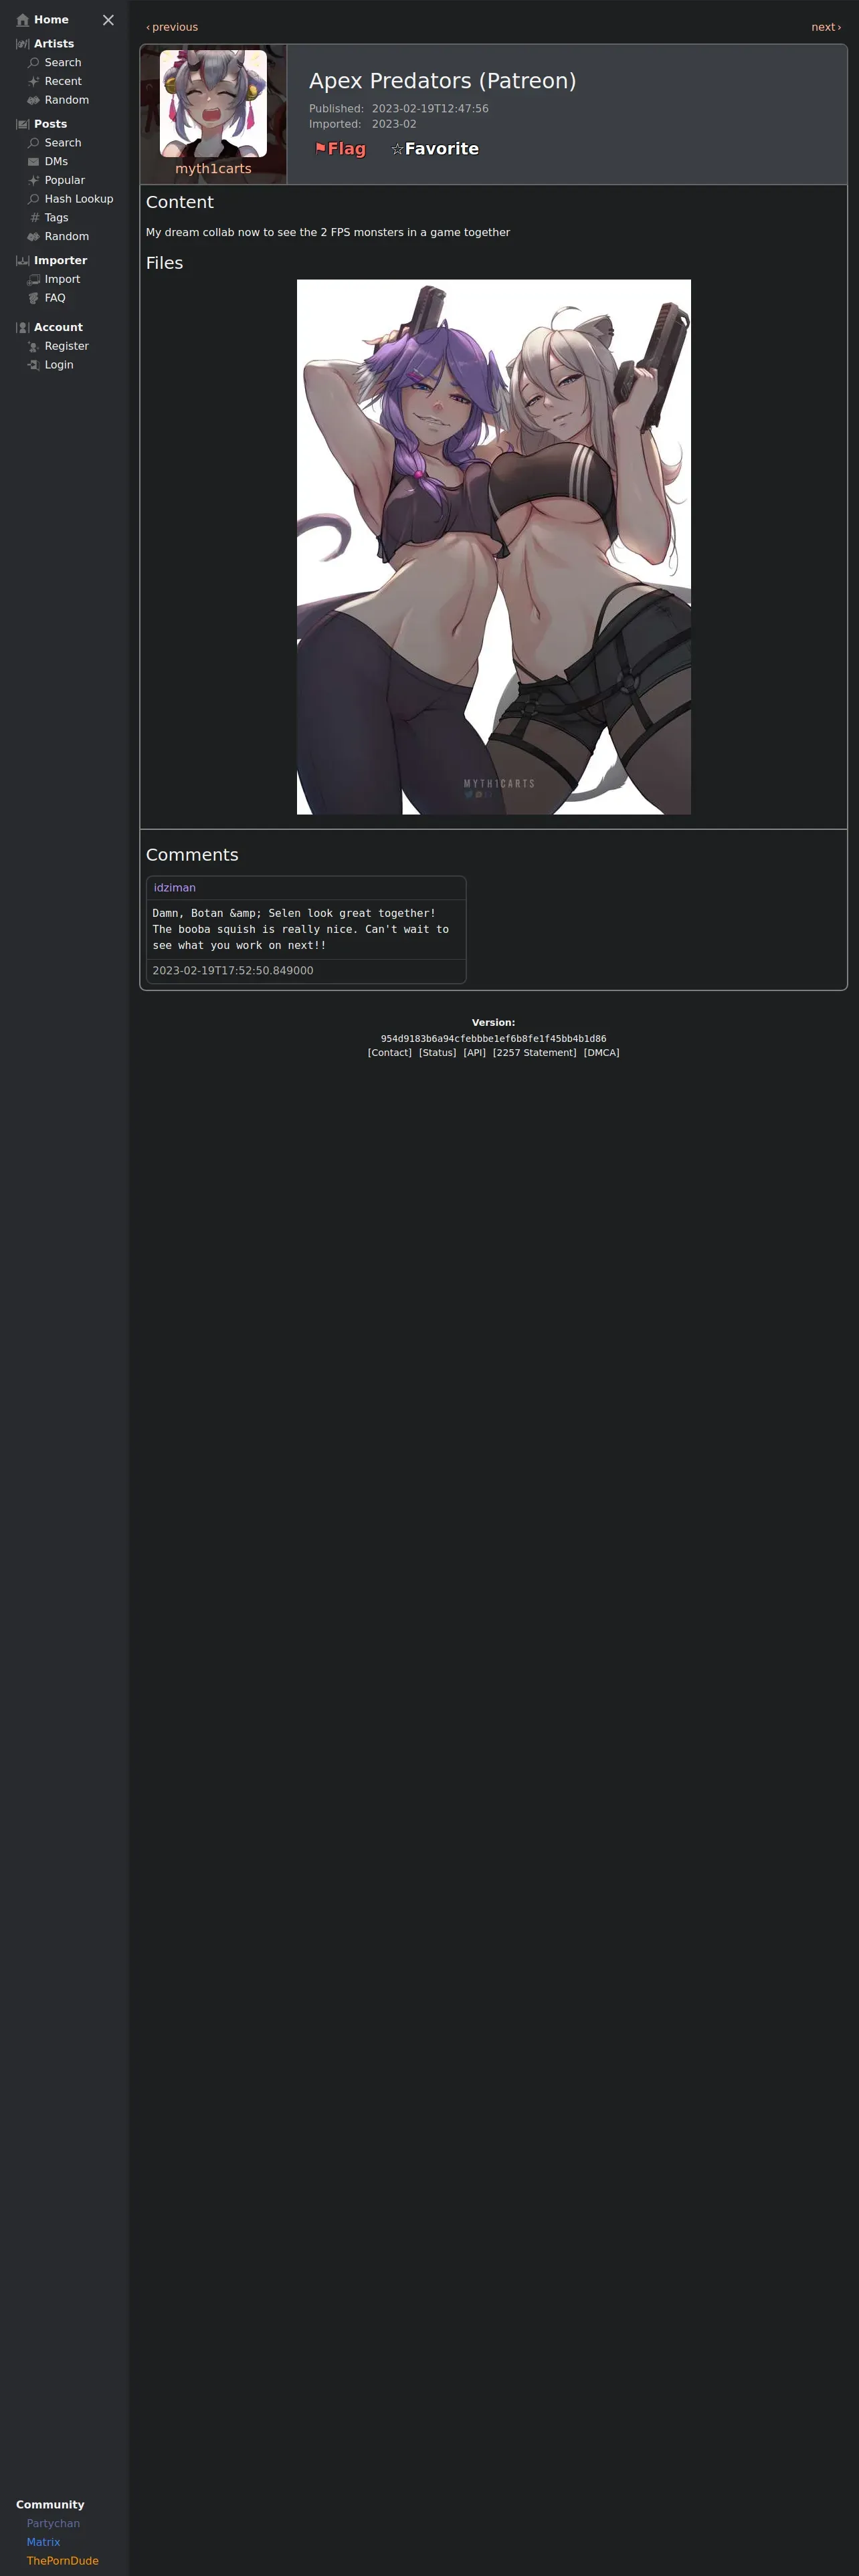This screenshot has height=2576, width=859.
Task: Open the 2257 Statement link
Action: (x=535, y=1053)
